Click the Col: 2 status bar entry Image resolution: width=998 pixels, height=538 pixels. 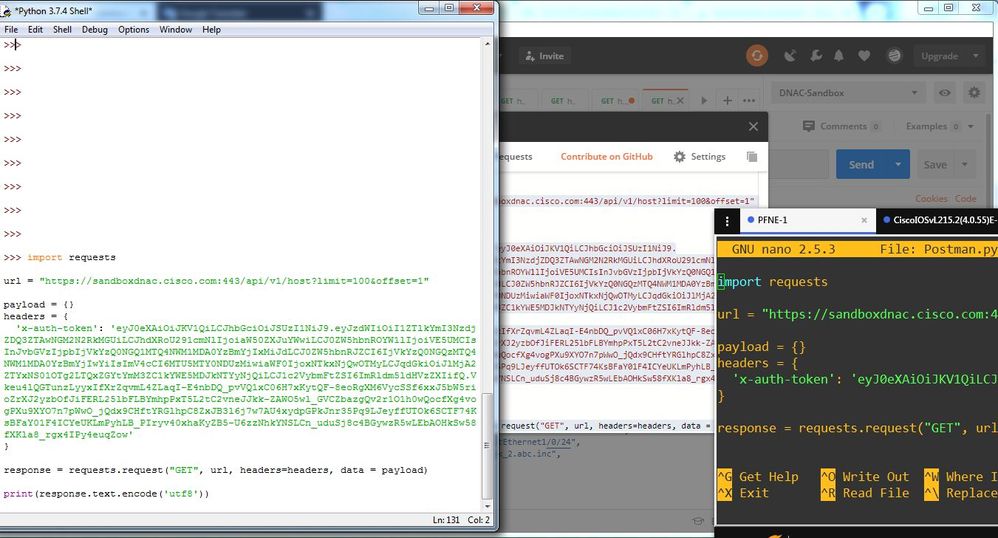(479, 520)
